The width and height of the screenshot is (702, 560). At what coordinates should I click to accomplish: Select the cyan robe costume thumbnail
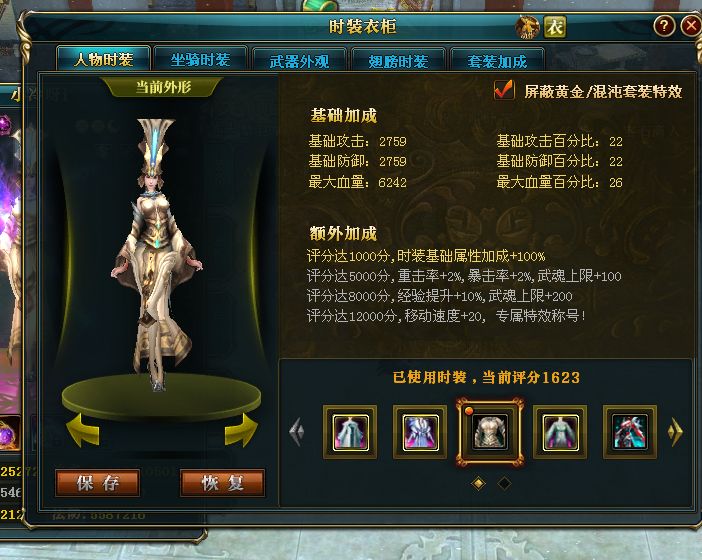tap(351, 432)
